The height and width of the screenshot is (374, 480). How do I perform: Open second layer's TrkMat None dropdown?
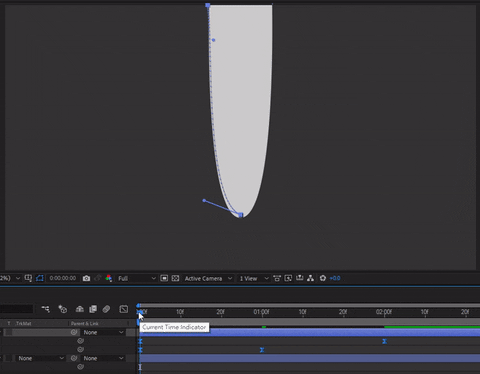(x=41, y=358)
